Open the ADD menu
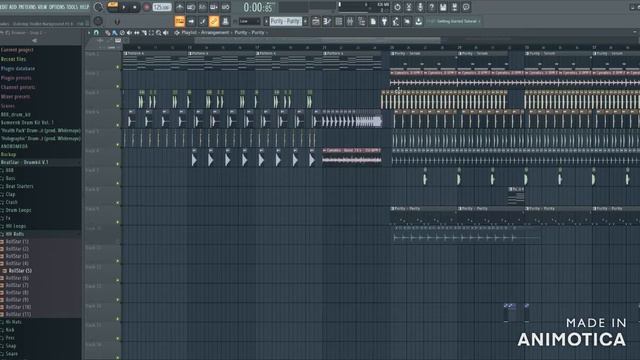This screenshot has height=360, width=640. click(13, 7)
